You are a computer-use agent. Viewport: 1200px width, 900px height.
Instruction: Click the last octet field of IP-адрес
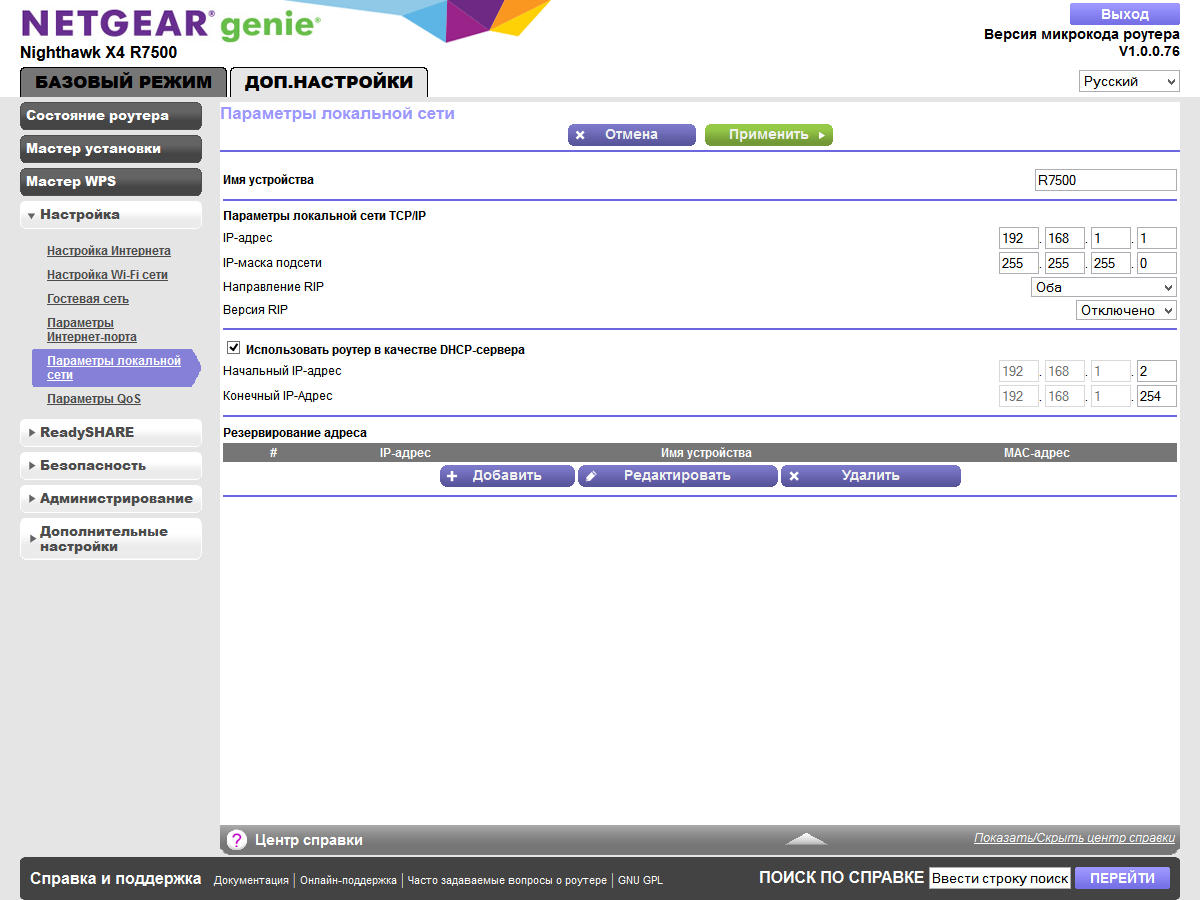1157,239
